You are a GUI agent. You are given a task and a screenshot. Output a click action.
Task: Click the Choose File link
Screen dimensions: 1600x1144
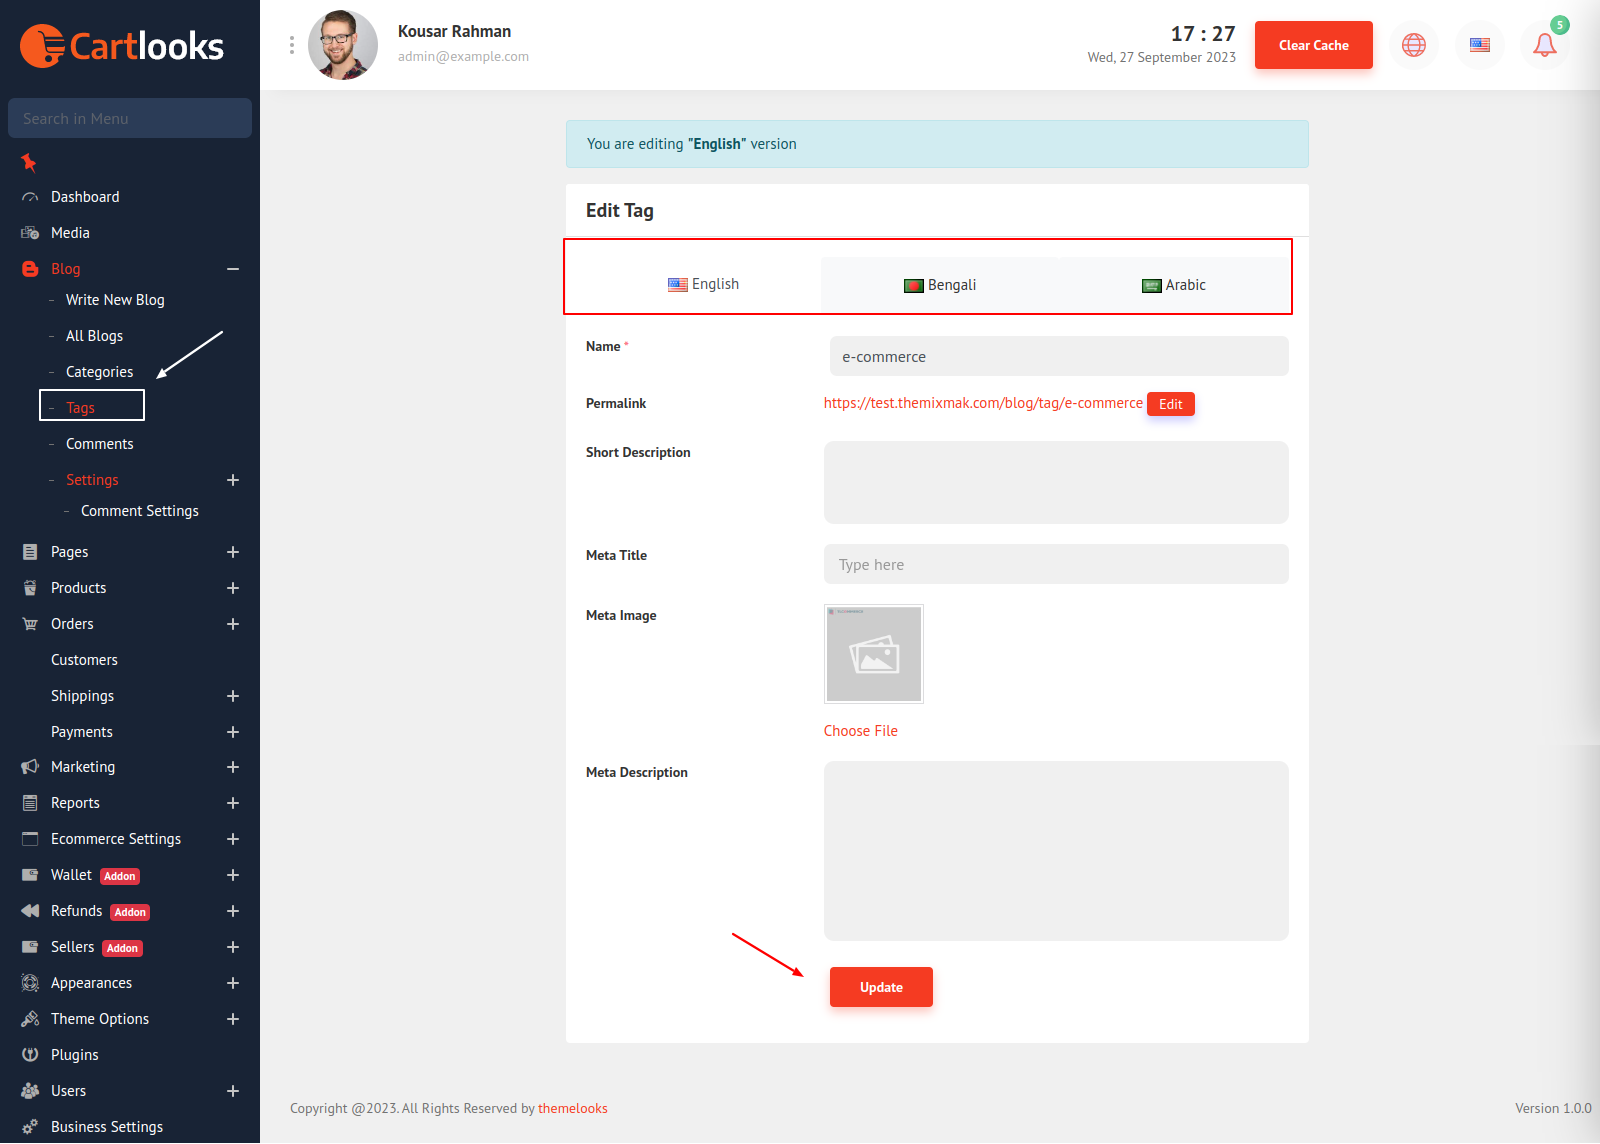point(860,731)
